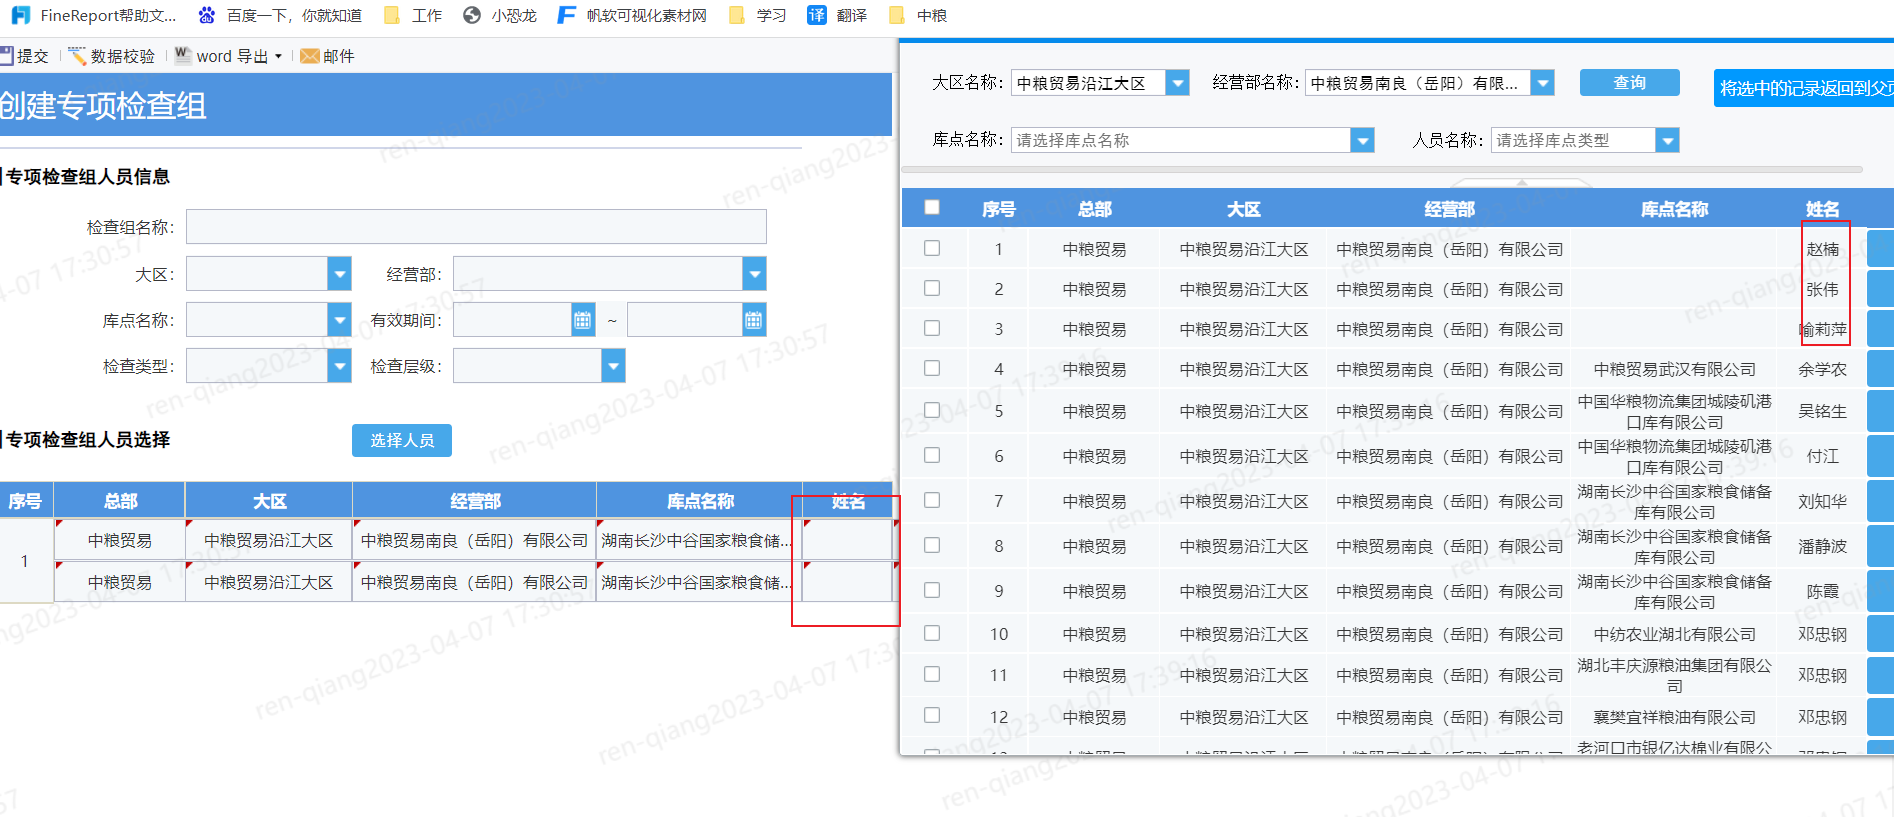Open the 中粮 bookmark folder
The image size is (1894, 817).
(918, 15)
